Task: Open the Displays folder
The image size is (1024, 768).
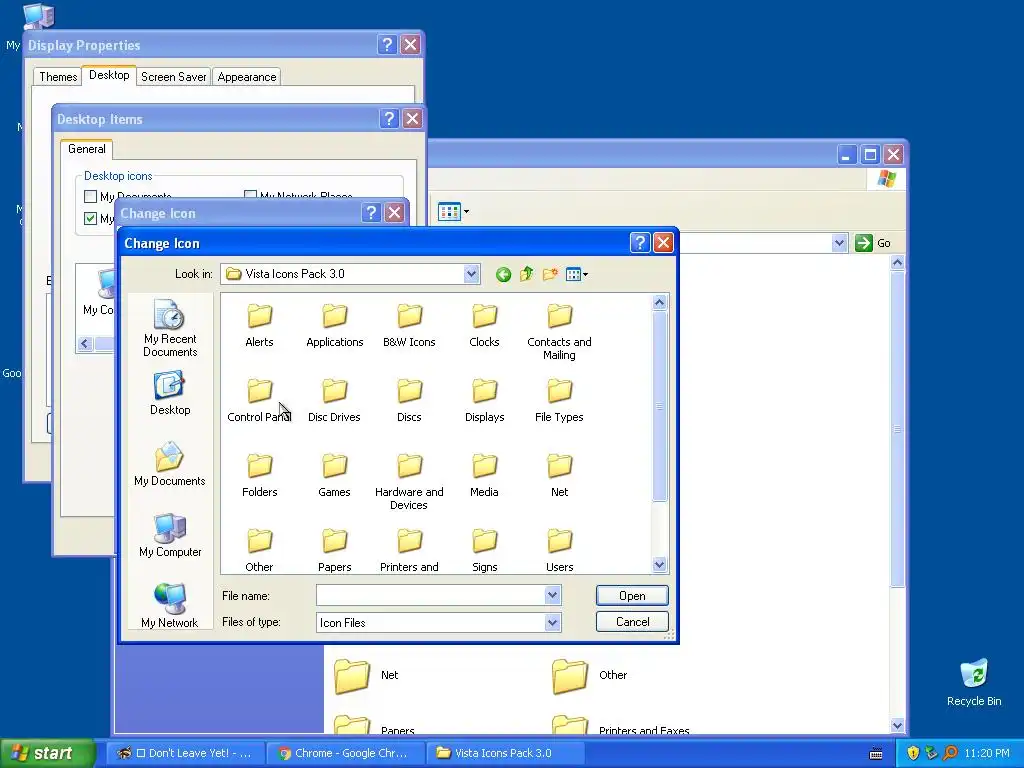Action: tap(484, 401)
